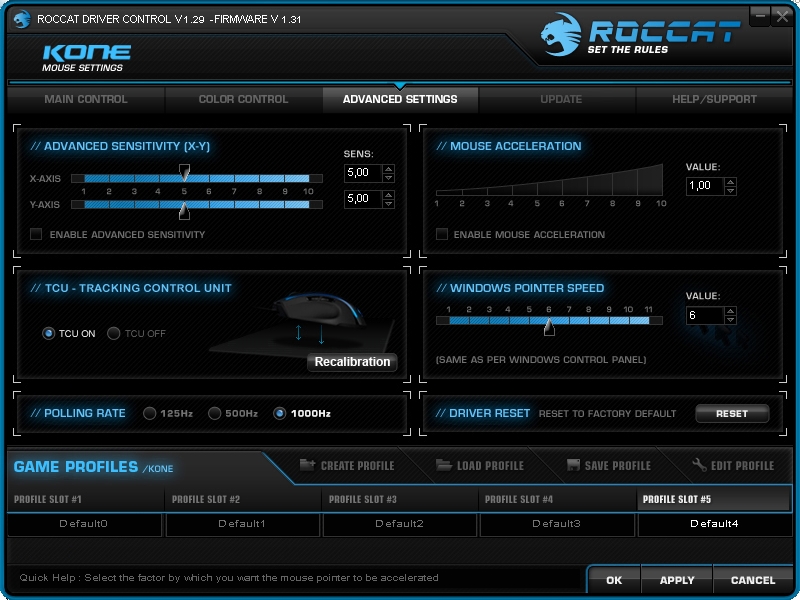The image size is (800, 600).
Task: Select TCU OFF radio button
Action: pyautogui.click(x=113, y=334)
